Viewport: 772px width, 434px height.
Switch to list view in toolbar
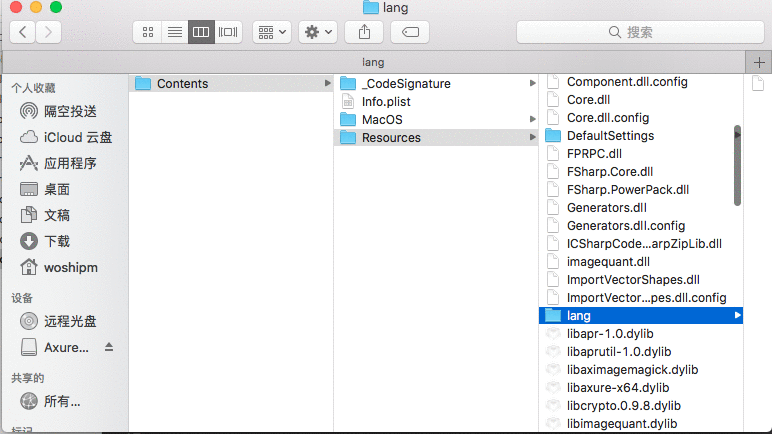[x=174, y=33]
